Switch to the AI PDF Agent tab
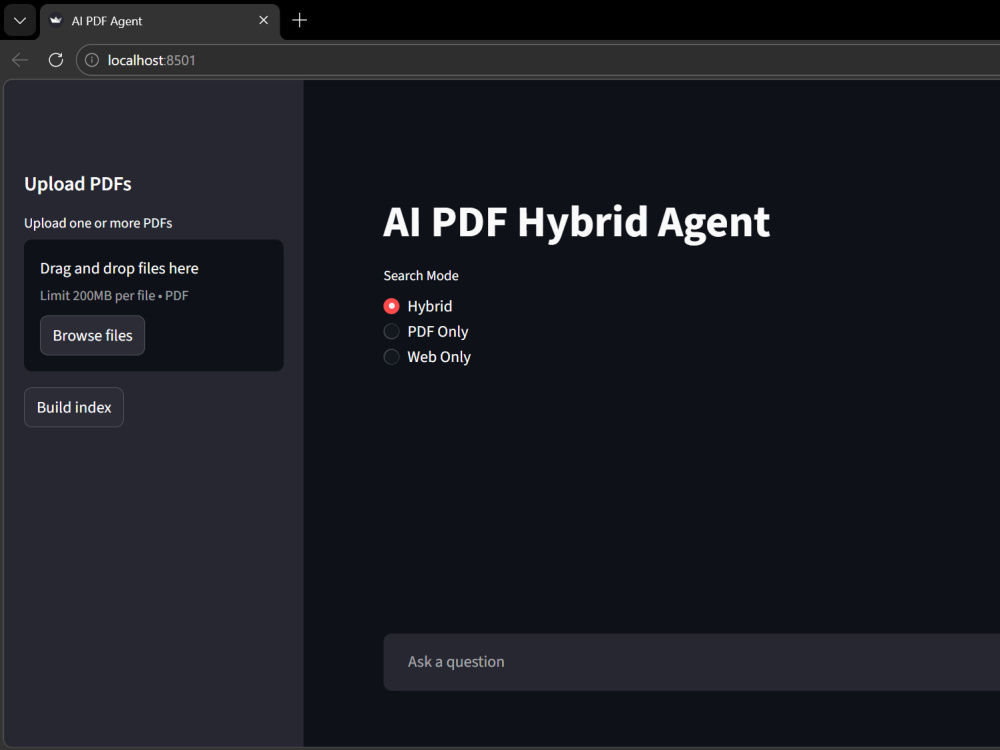This screenshot has width=1000, height=750. coord(159,21)
